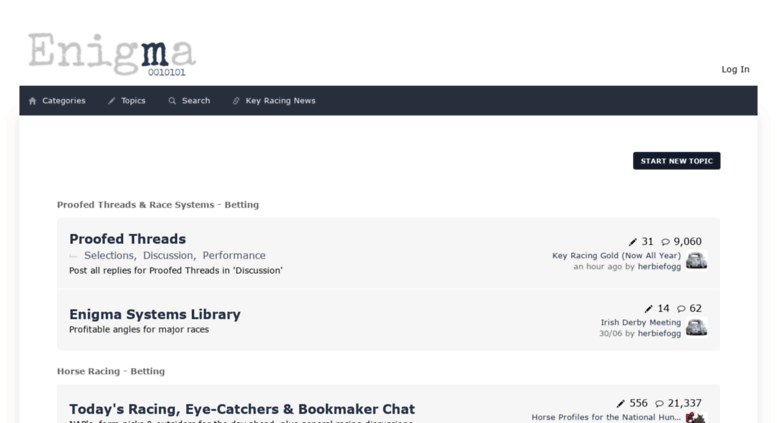Click the 30/06 date text
The image size is (777, 423).
coord(610,333)
